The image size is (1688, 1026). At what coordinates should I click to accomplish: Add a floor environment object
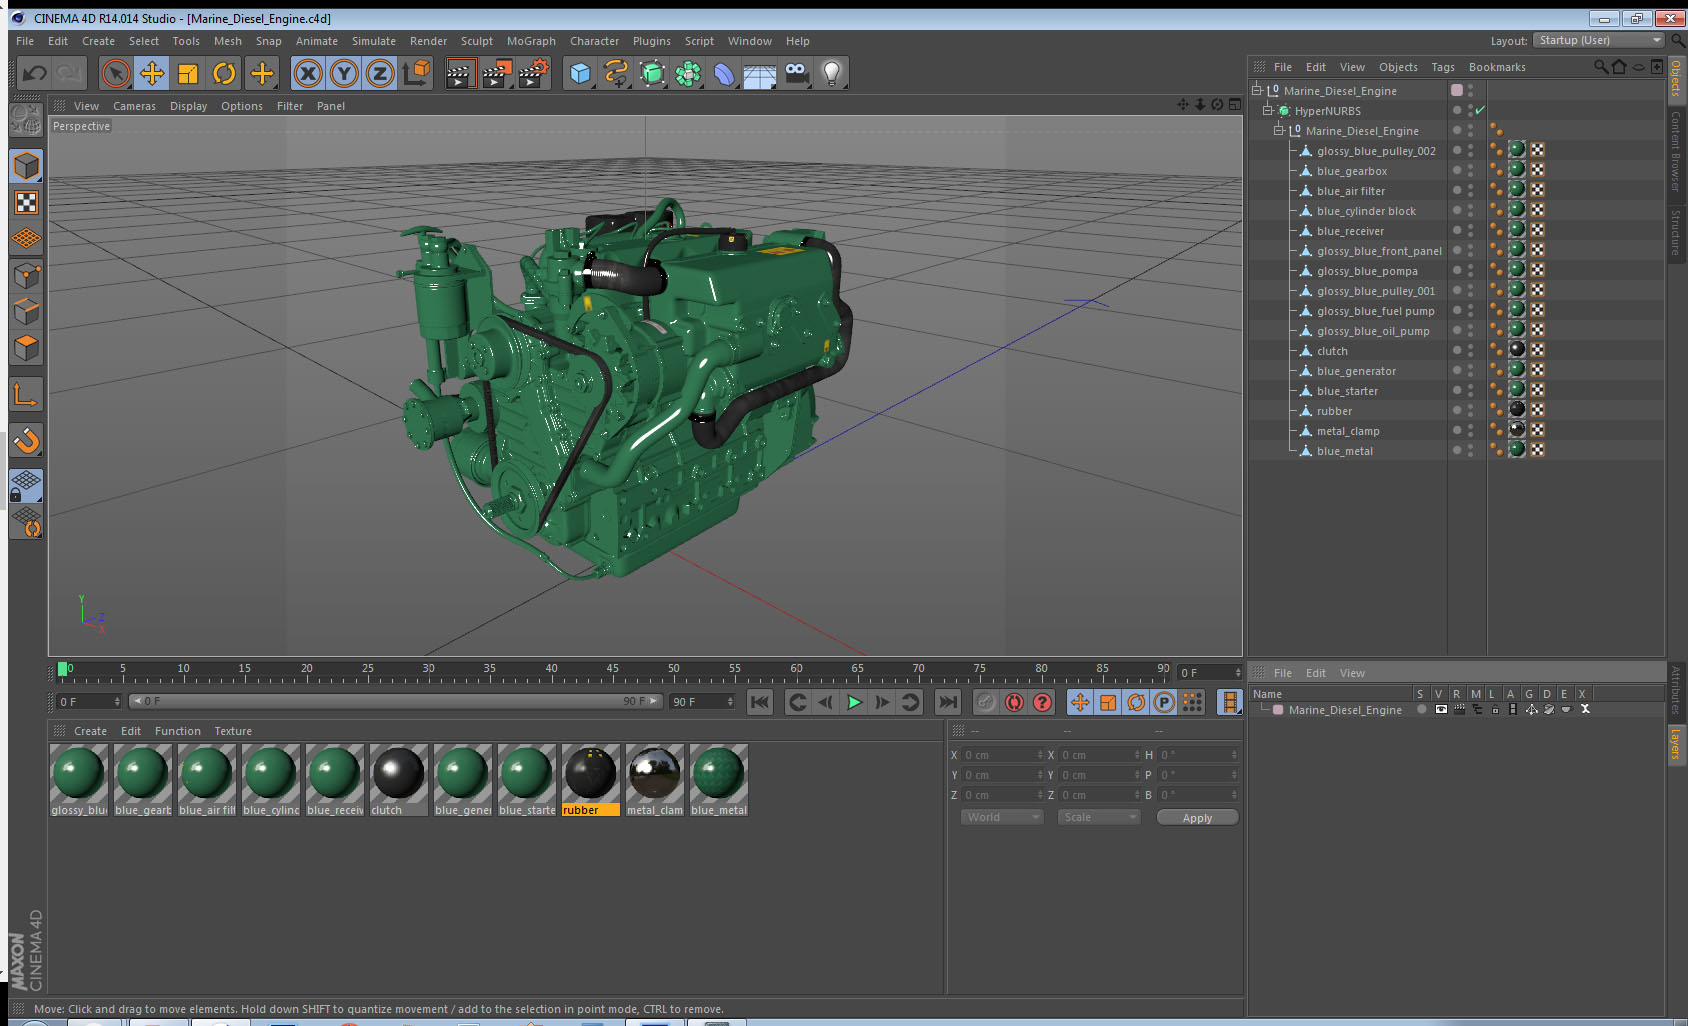click(760, 73)
